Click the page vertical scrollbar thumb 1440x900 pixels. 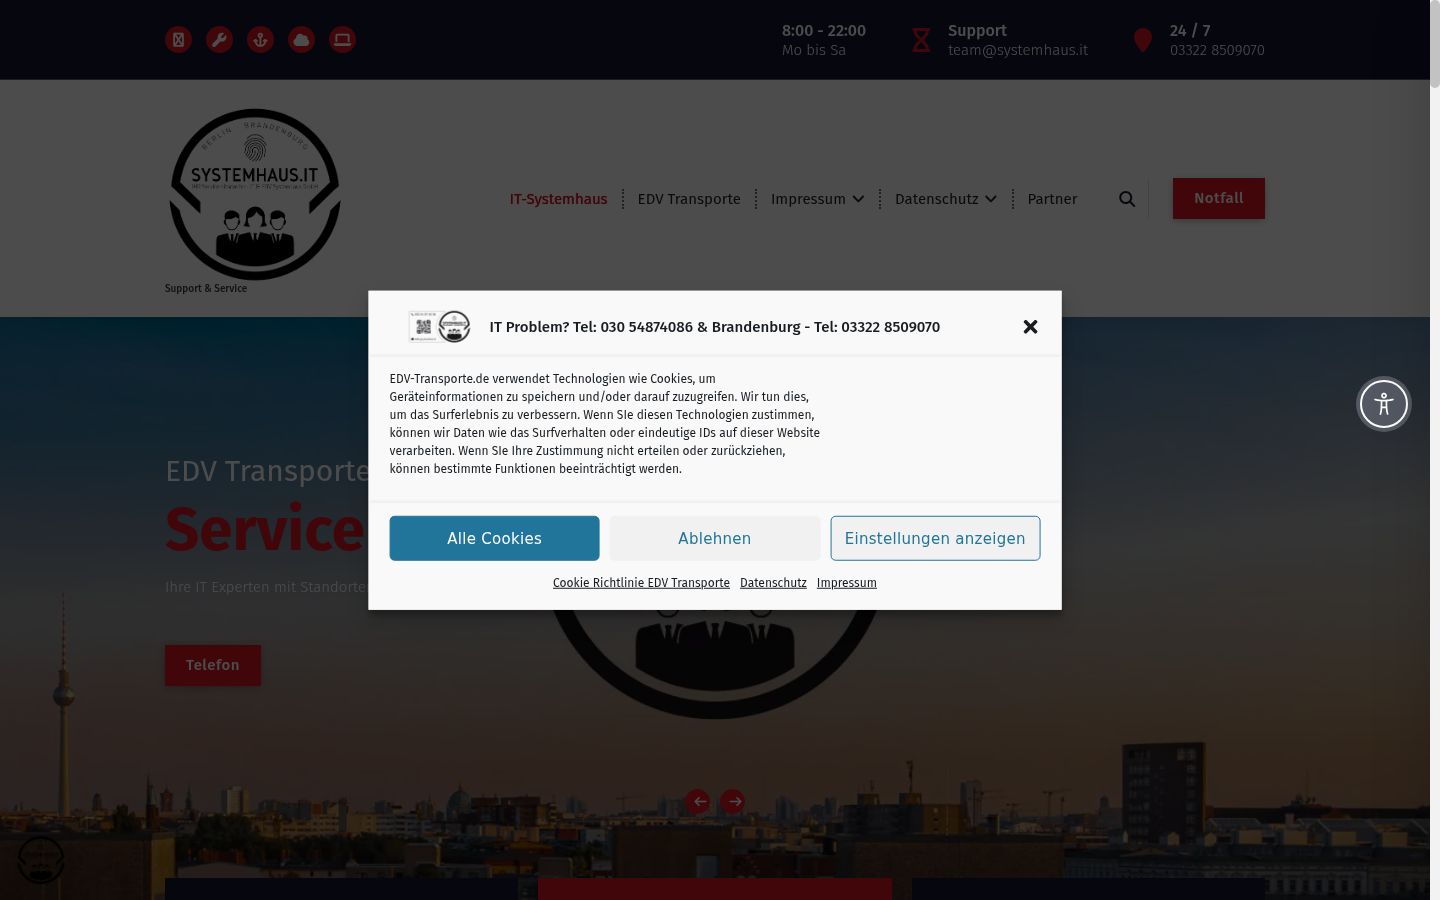coord(1435,45)
